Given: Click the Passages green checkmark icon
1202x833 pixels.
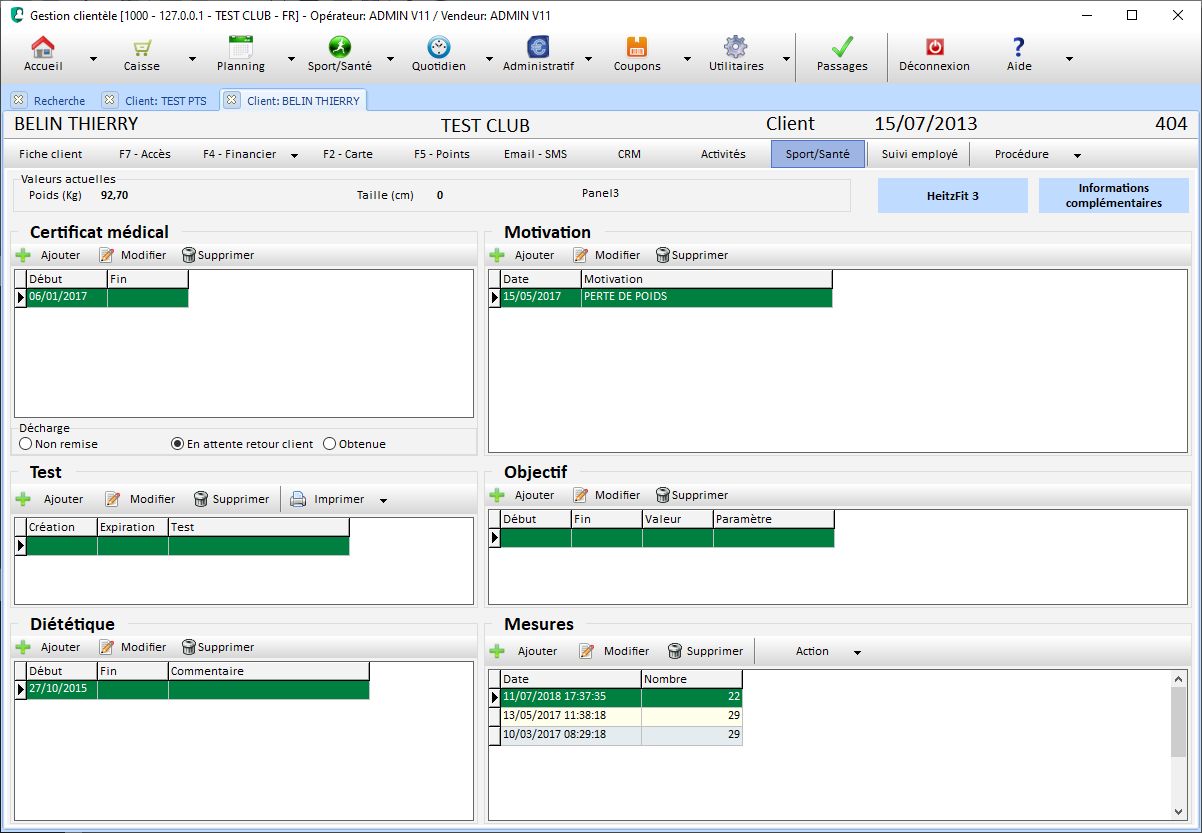Looking at the screenshot, I should (842, 47).
